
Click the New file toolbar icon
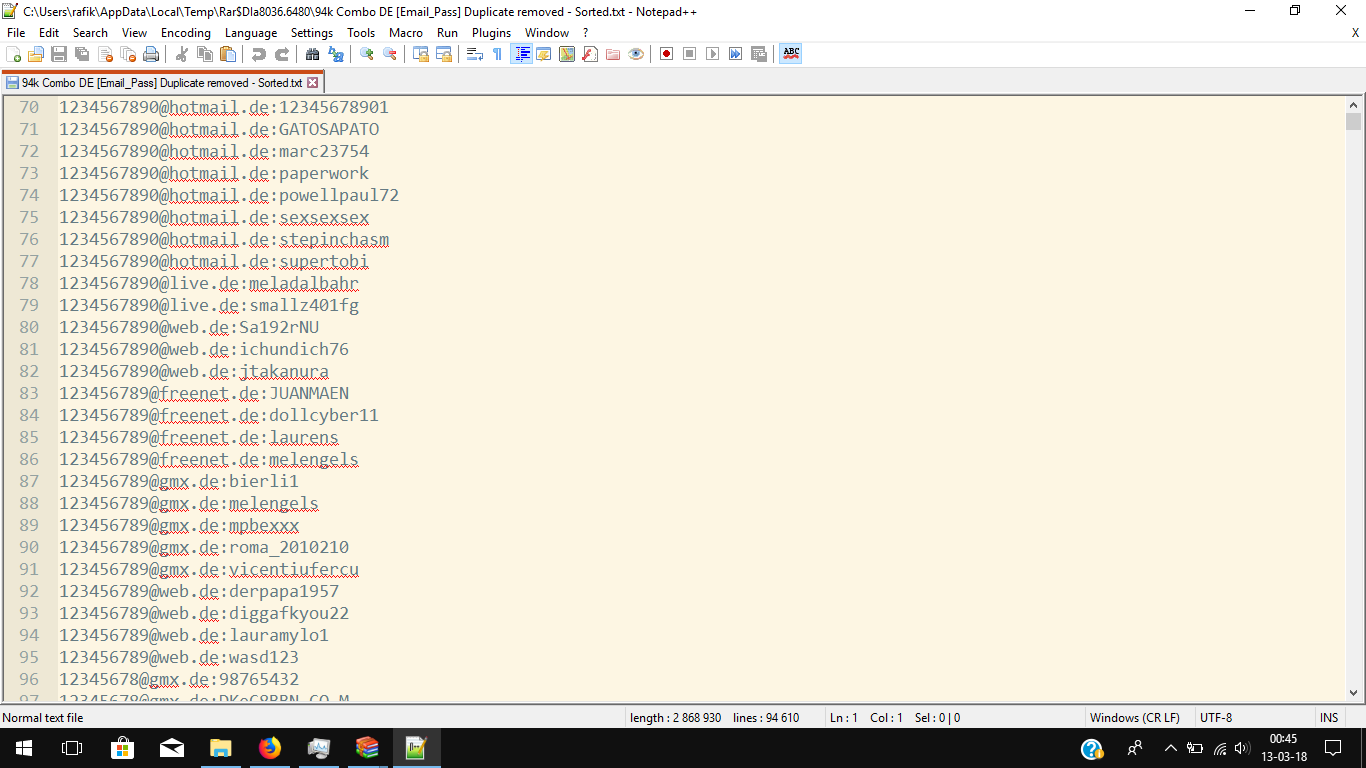(x=13, y=54)
